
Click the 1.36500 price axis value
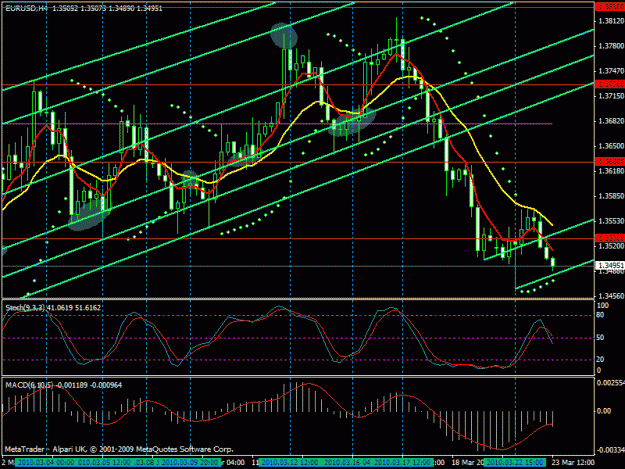point(611,146)
